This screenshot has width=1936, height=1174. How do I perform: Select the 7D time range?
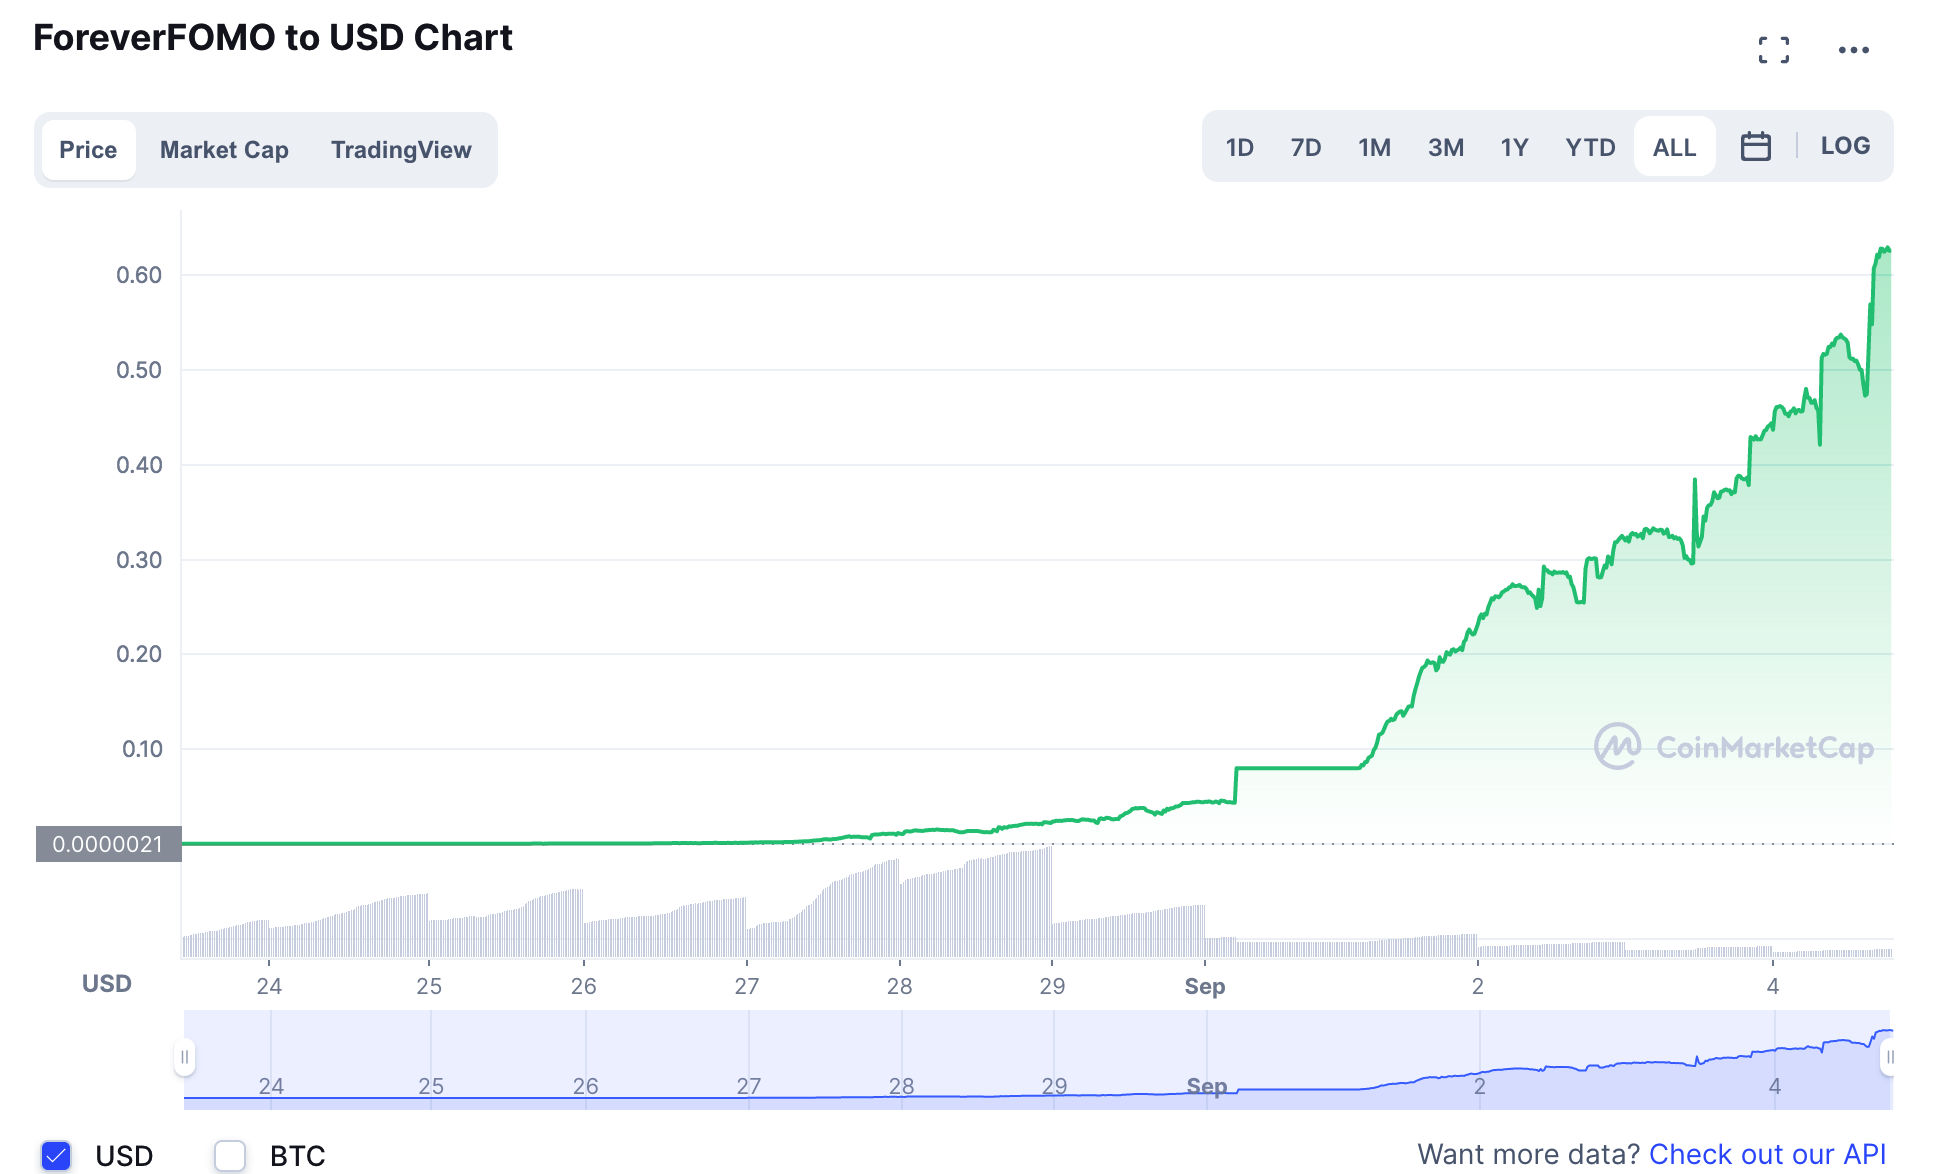(1306, 147)
